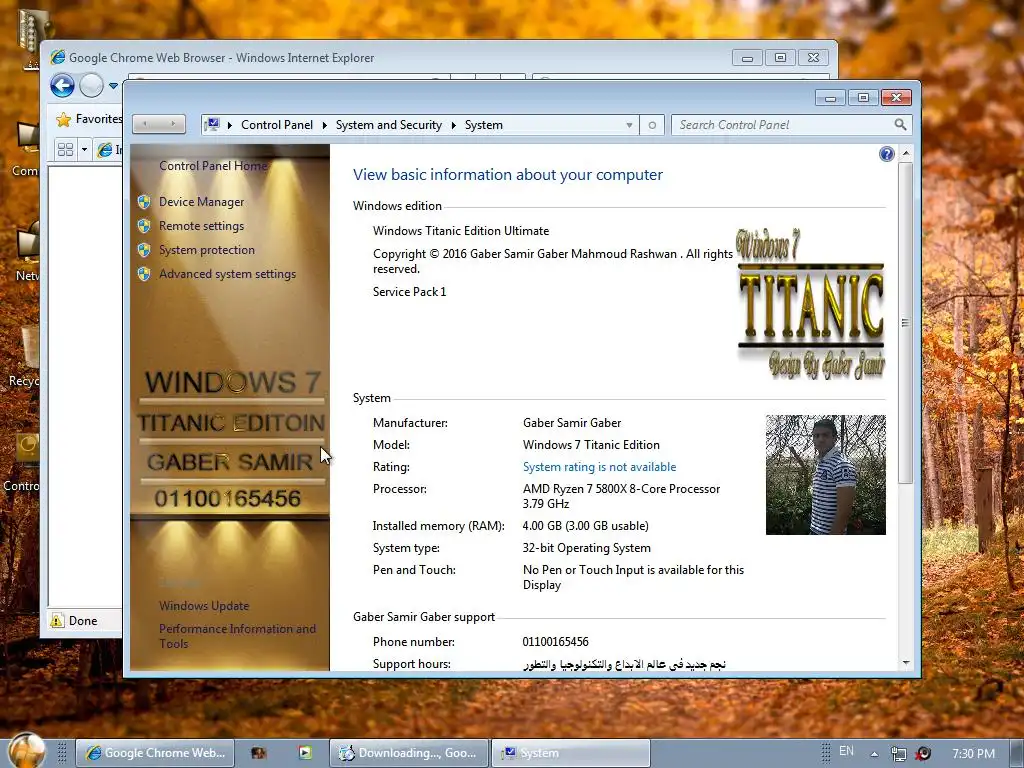1024x768 pixels.
Task: Click the 'Done' status text in Internet Explorer
Action: [x=83, y=621]
